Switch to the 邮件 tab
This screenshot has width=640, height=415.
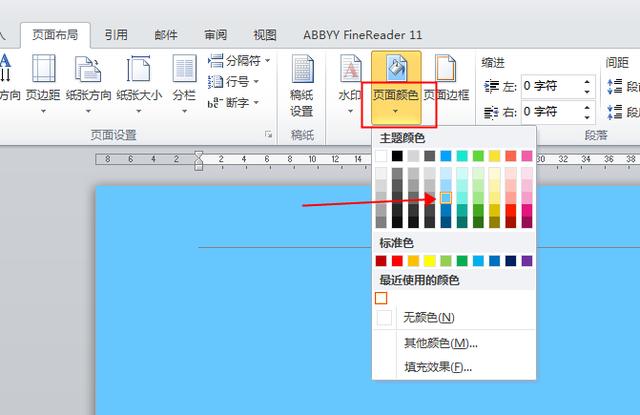point(166,35)
